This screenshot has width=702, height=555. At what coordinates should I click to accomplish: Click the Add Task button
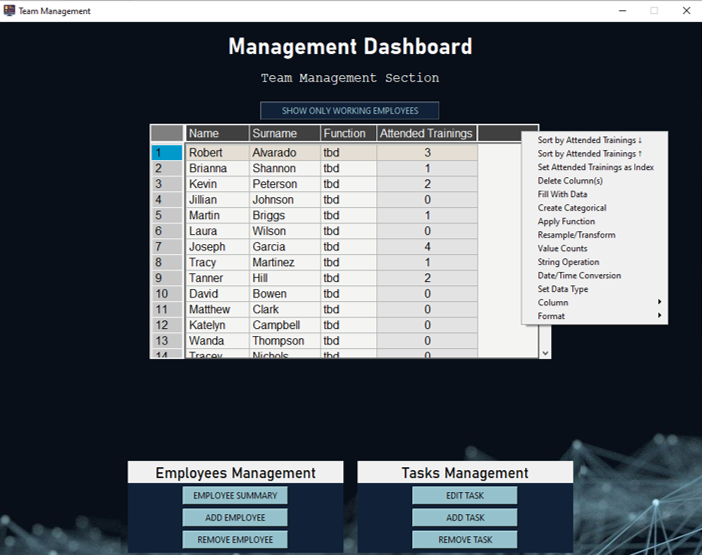464,518
